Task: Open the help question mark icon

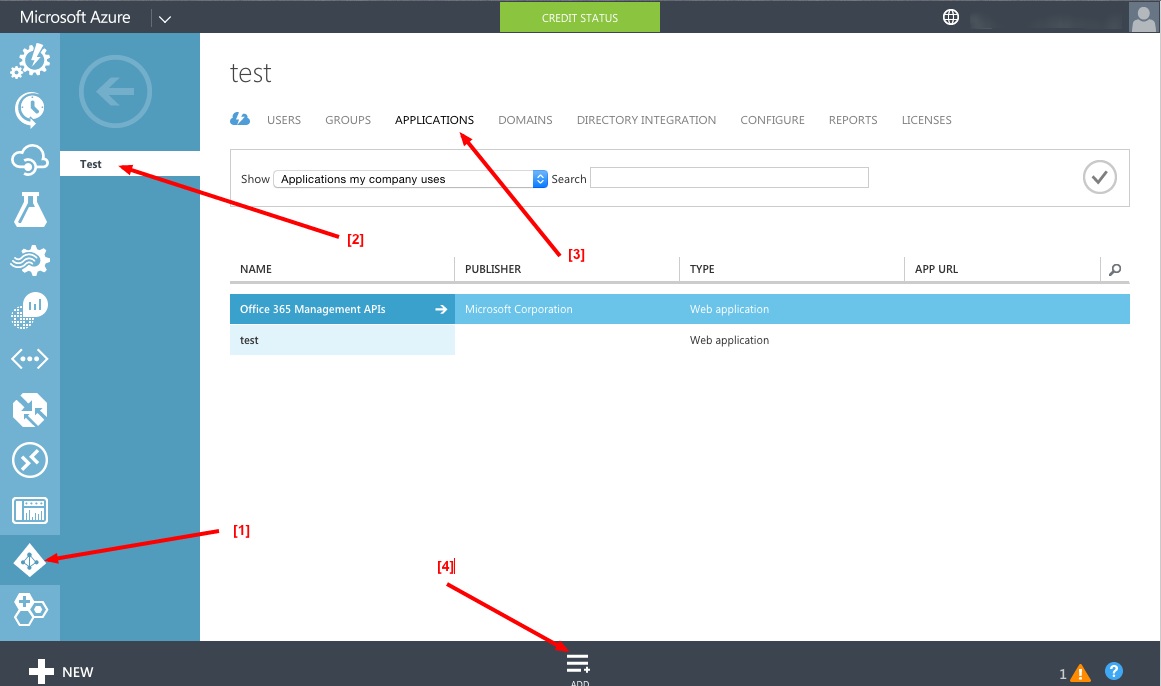Action: pos(1114,671)
